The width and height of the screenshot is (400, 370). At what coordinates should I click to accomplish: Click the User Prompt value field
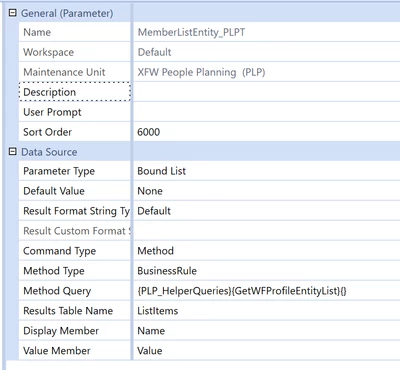[267, 112]
